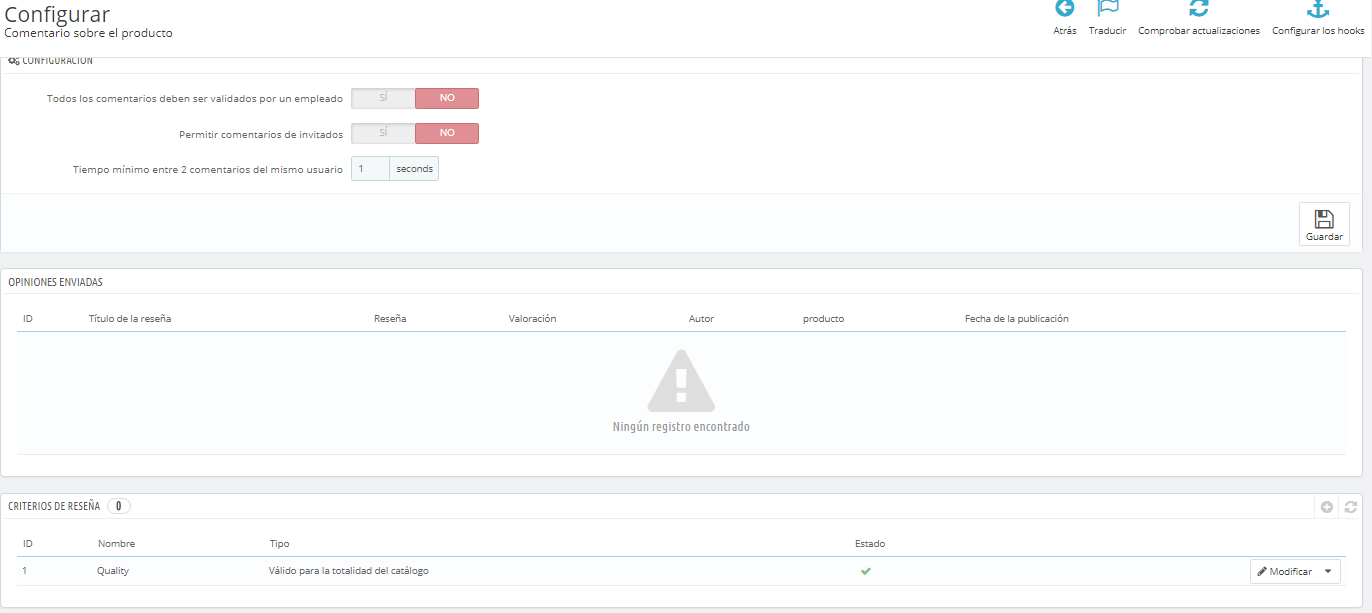1372x613 pixels.
Task: Click the Nombre column header
Action: 116,544
